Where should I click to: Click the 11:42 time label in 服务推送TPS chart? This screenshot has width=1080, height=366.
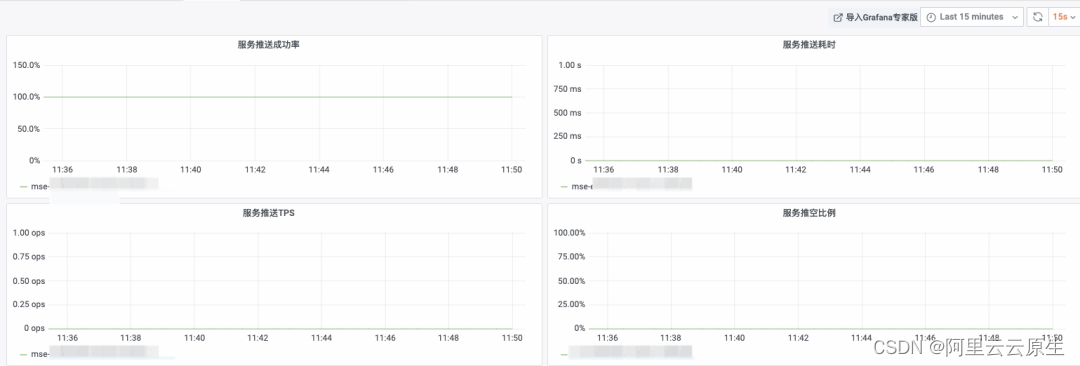pos(258,338)
